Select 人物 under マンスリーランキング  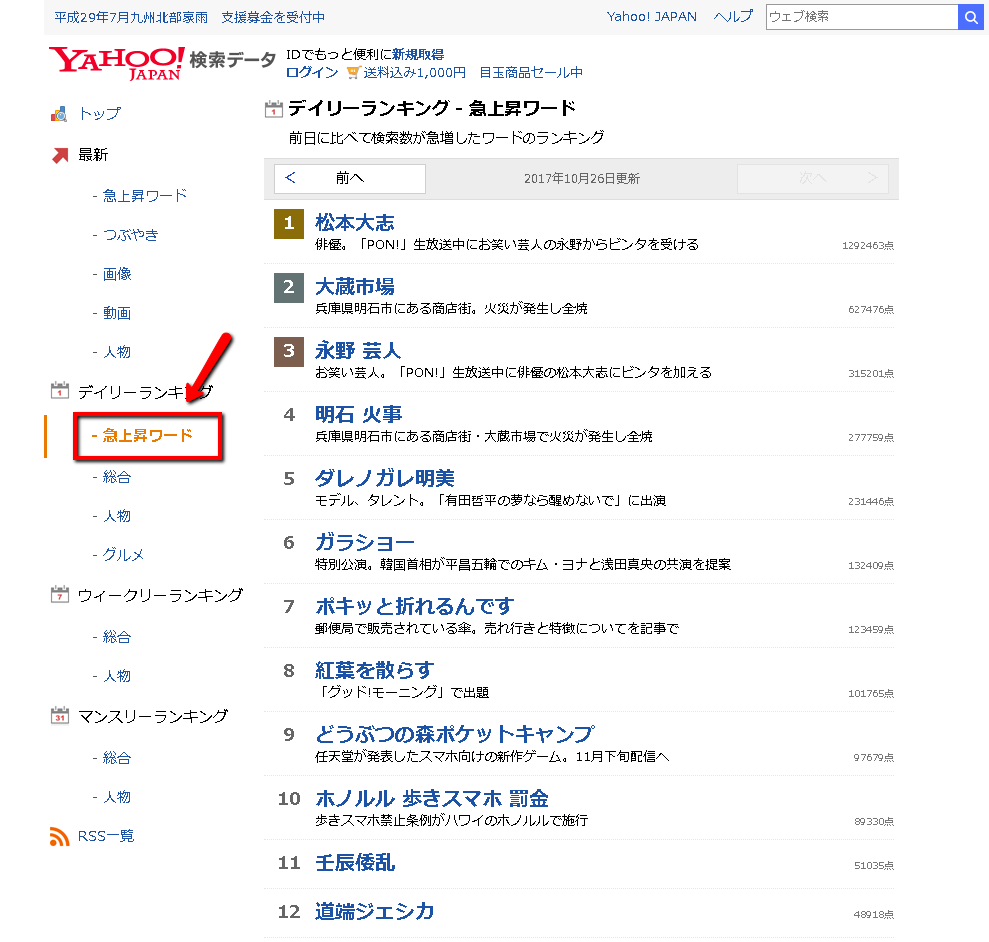pyautogui.click(x=117, y=797)
